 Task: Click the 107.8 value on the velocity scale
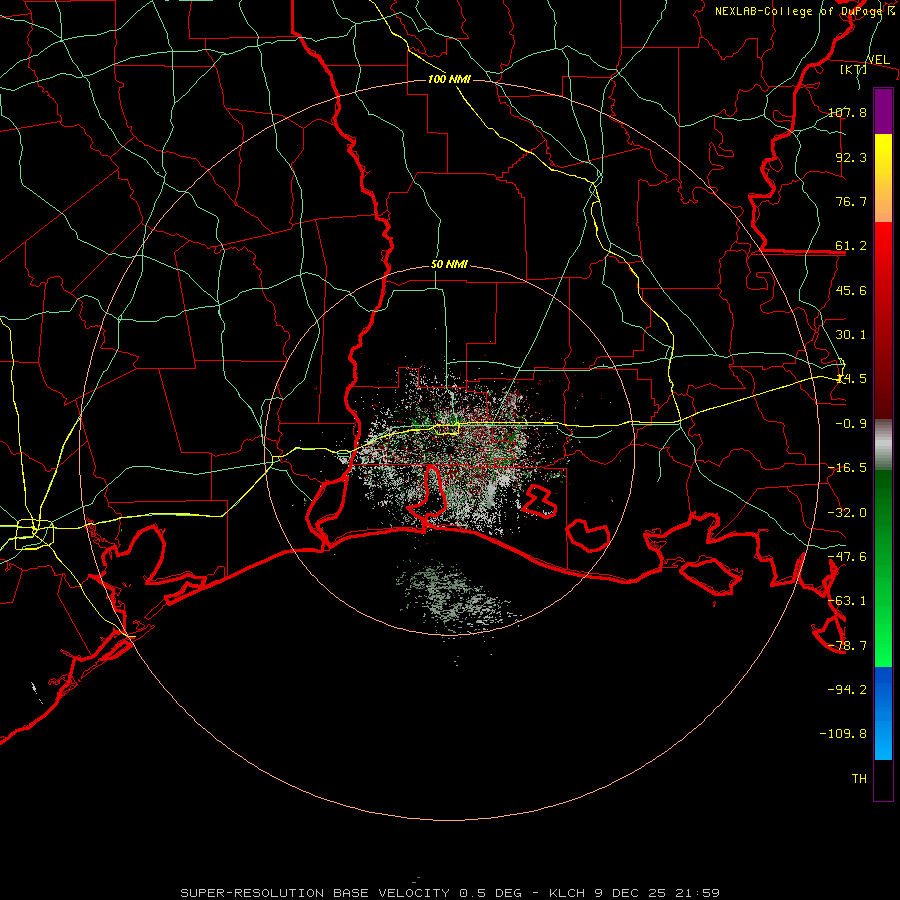click(847, 112)
